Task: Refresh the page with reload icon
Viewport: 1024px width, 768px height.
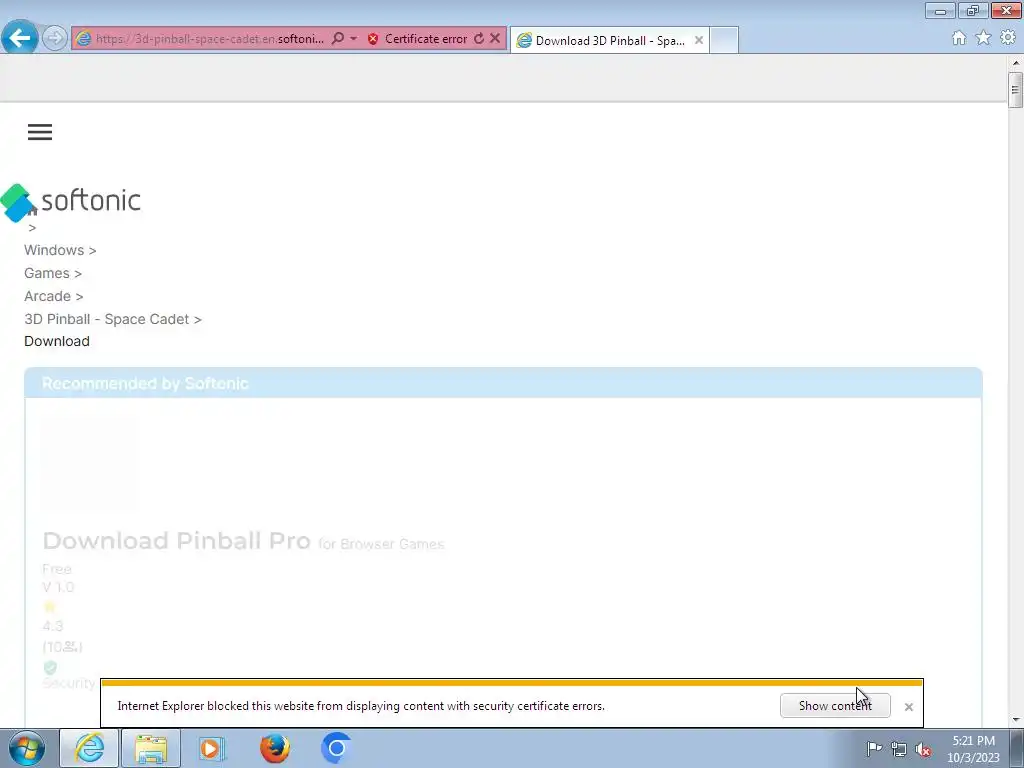Action: pos(479,39)
